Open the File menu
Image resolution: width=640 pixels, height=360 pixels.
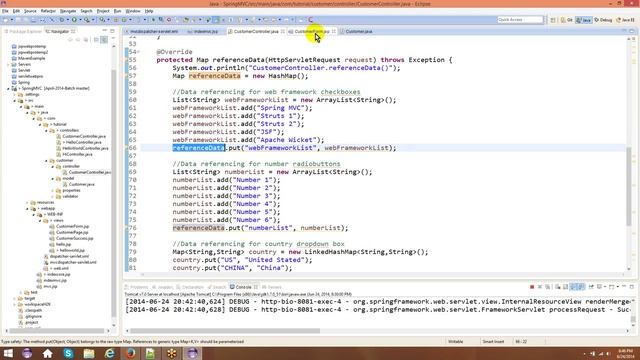[5, 11]
